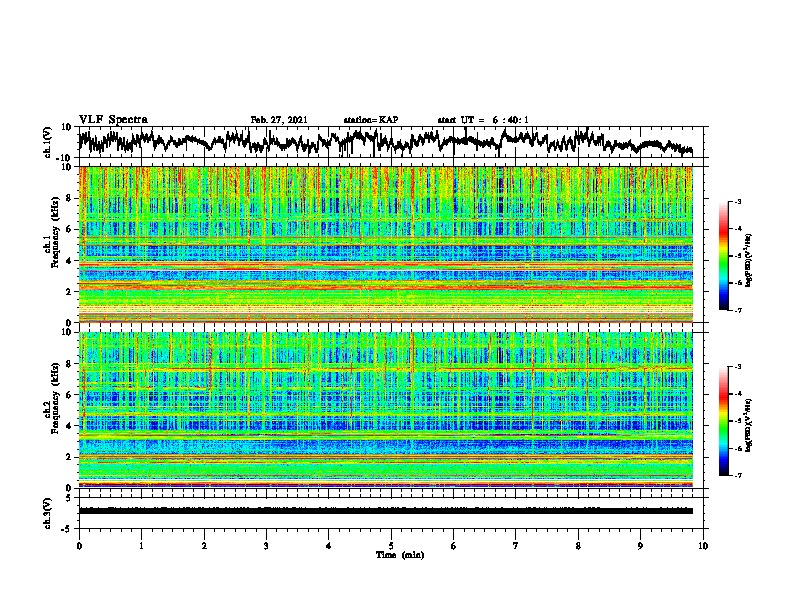Viewport: 792px width, 612px height.
Task: Click the "-7" label on upper colorbar
Action: (738, 310)
